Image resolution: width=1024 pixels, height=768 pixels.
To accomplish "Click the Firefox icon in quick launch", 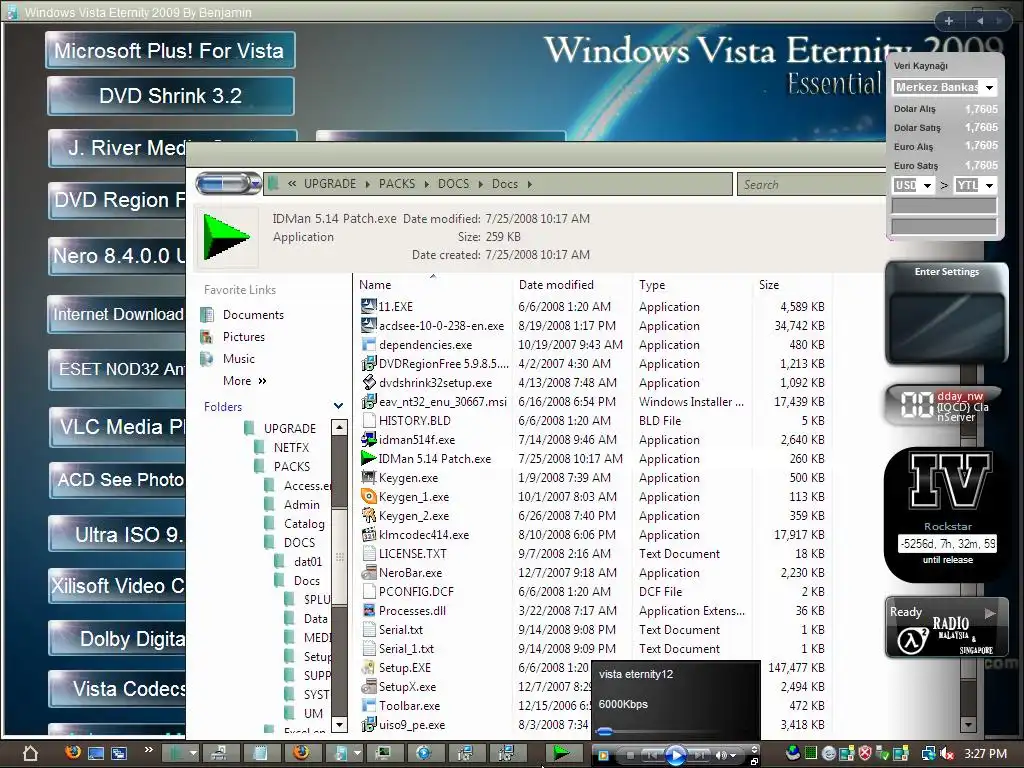I will [73, 752].
